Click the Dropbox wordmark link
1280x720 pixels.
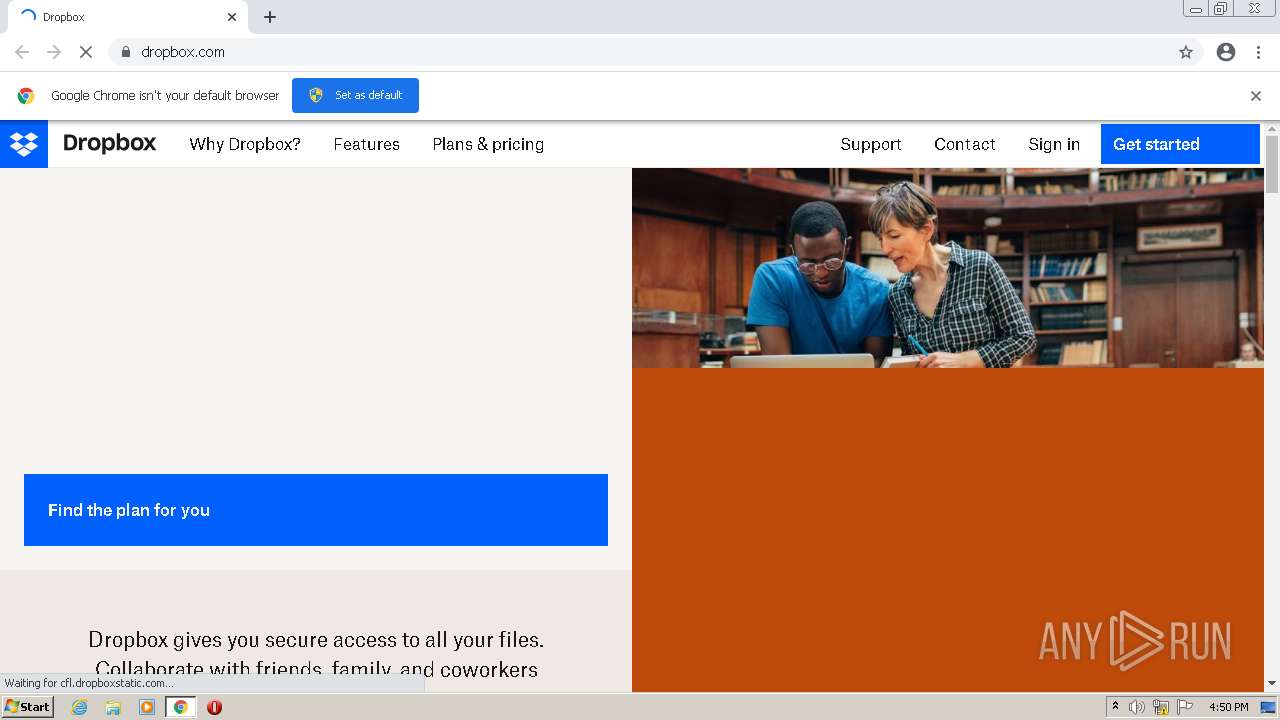(x=109, y=143)
